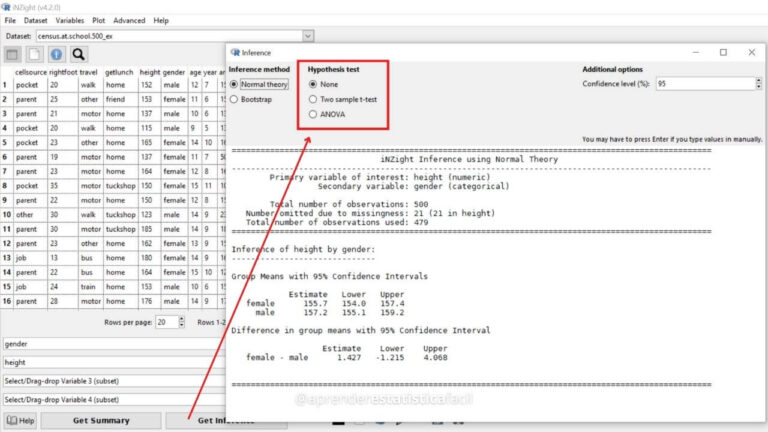Select the Normal theory inference method
The width and height of the screenshot is (768, 432).
pos(259,84)
